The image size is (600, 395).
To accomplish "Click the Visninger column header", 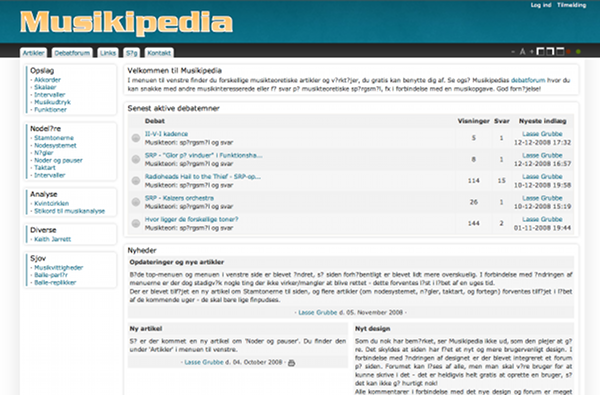I will [474, 121].
